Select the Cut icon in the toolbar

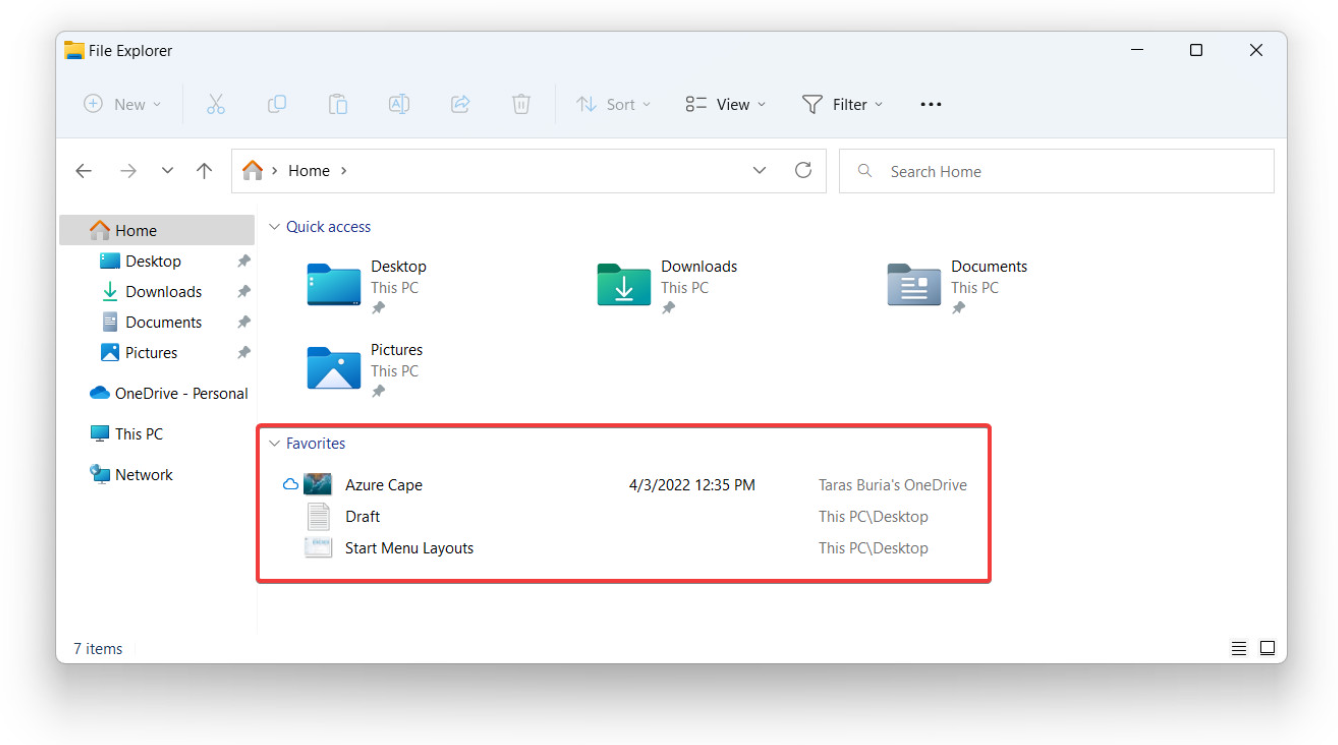216,104
